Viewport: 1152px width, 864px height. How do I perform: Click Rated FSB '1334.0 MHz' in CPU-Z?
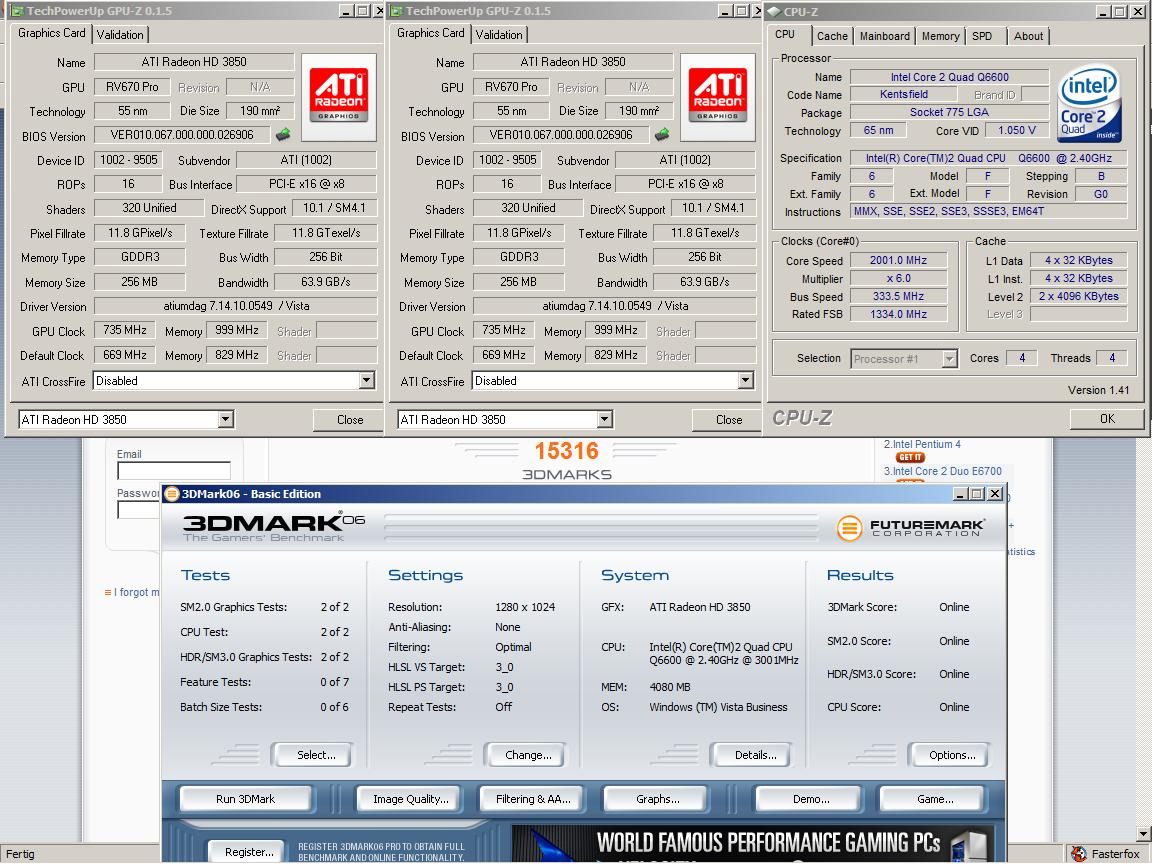click(x=899, y=314)
